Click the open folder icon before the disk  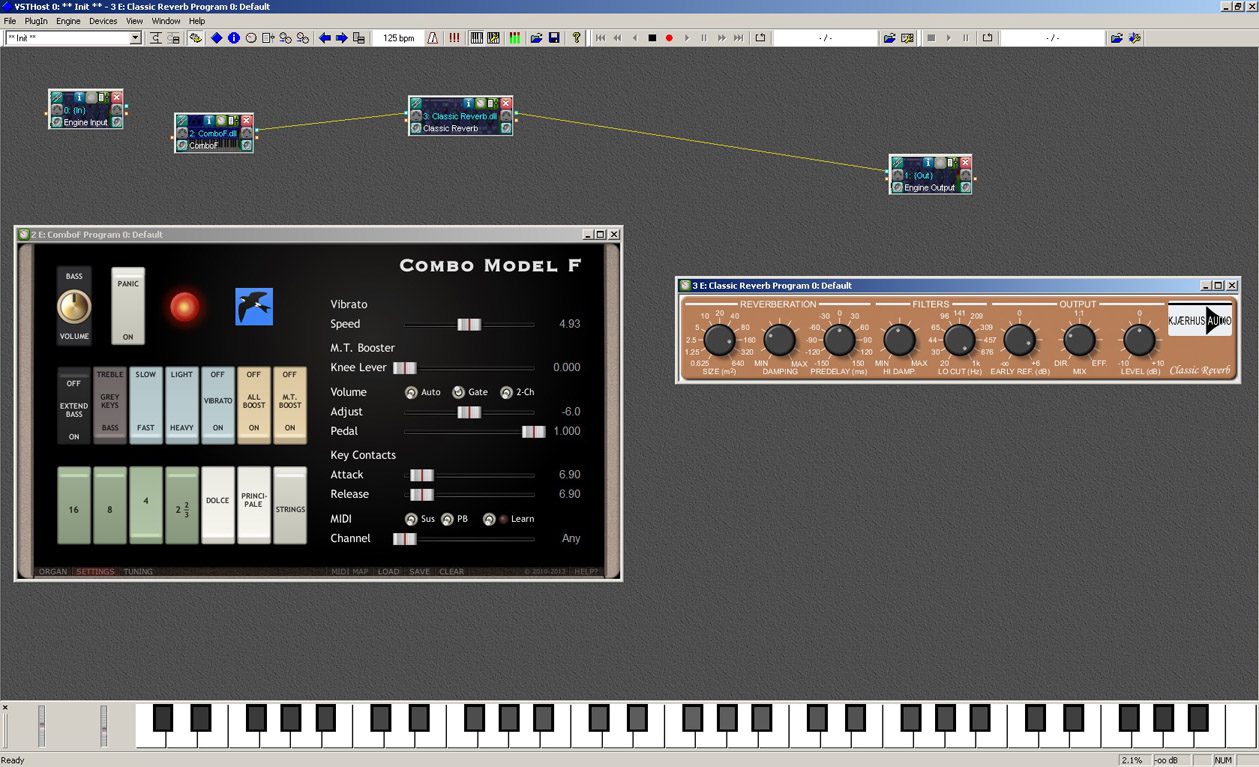[x=537, y=38]
